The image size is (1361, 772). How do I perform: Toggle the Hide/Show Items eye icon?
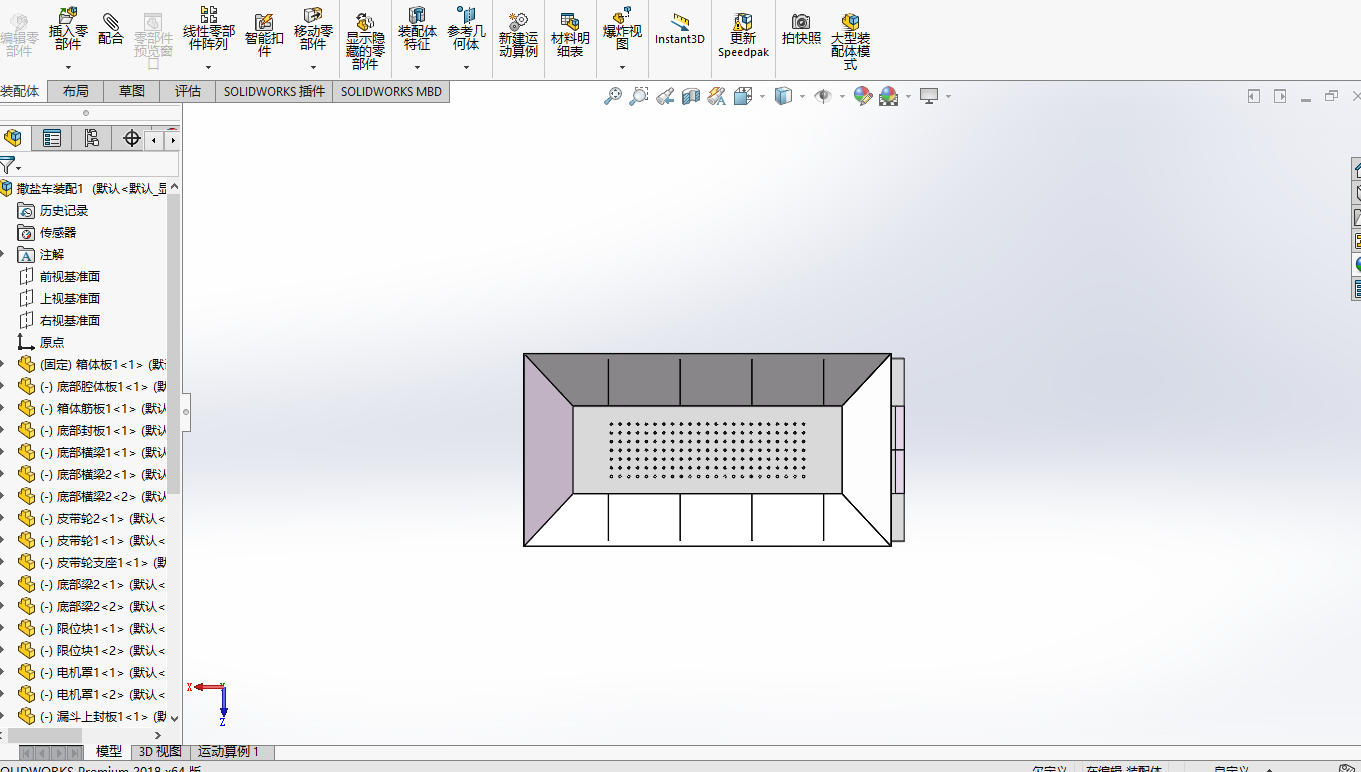coord(823,96)
